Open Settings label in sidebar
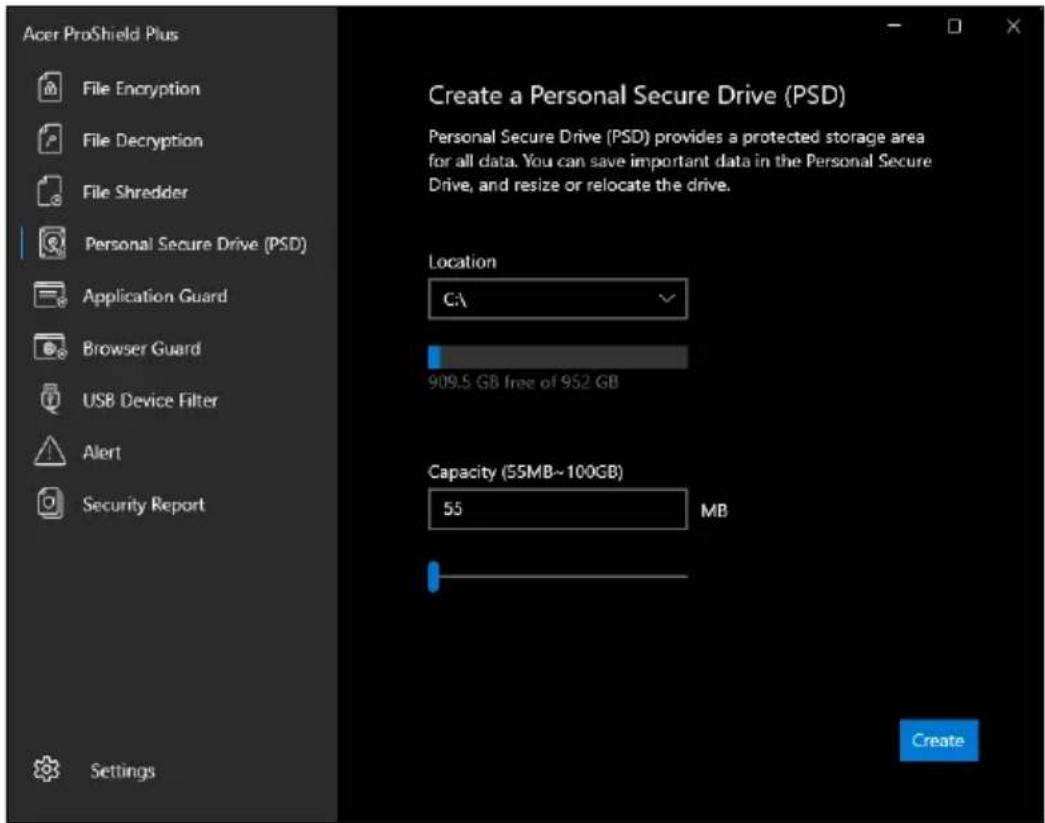 123,771
